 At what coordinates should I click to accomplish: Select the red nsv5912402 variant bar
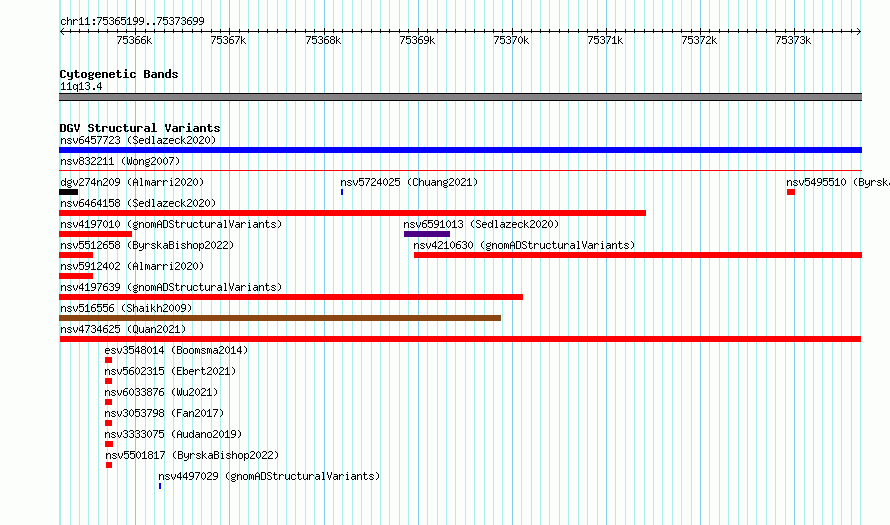(76, 276)
